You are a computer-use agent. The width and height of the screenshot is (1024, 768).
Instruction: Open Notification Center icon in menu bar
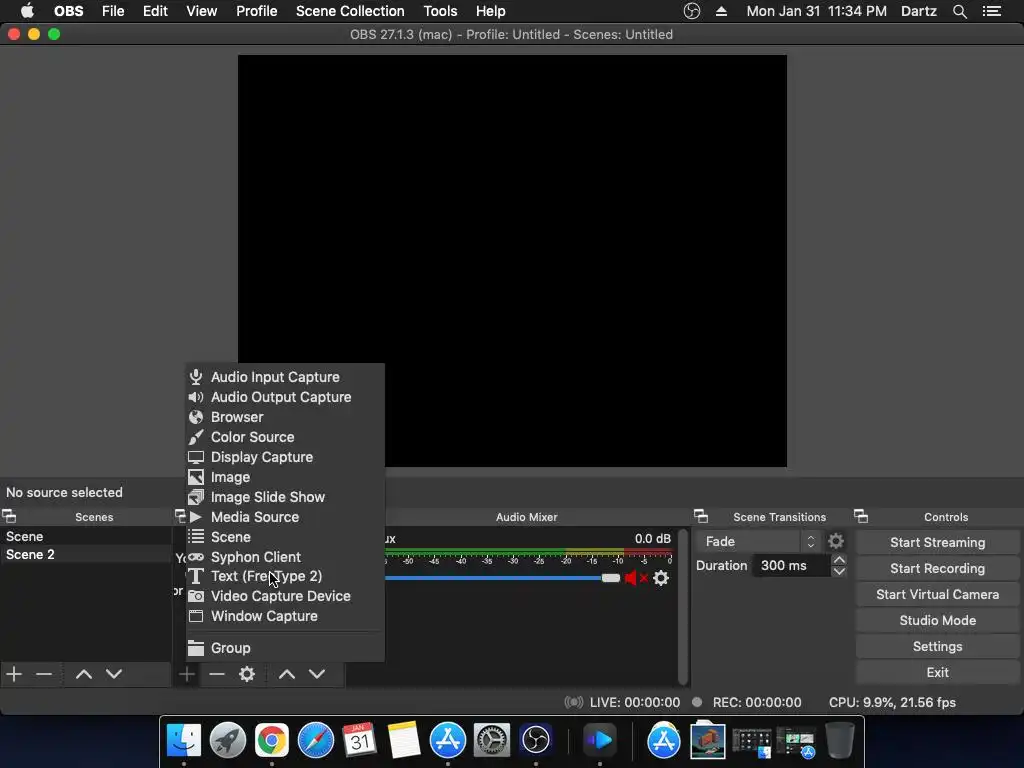991,11
